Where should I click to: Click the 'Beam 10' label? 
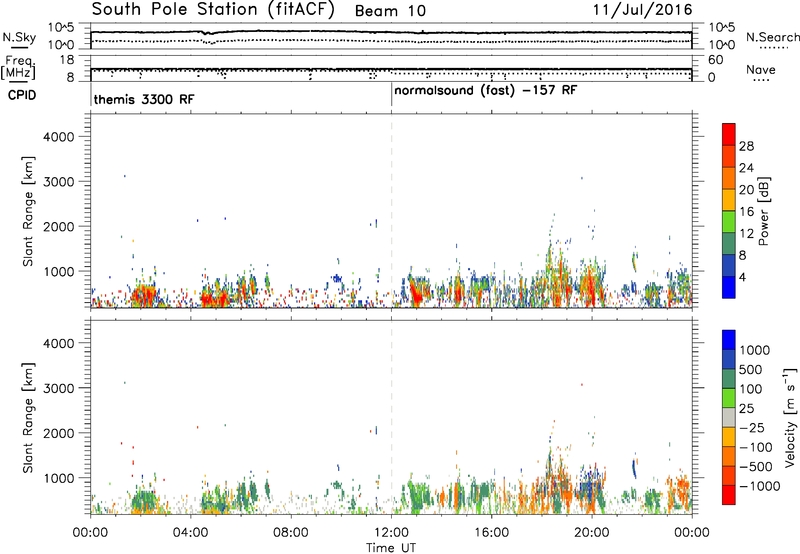(390, 11)
